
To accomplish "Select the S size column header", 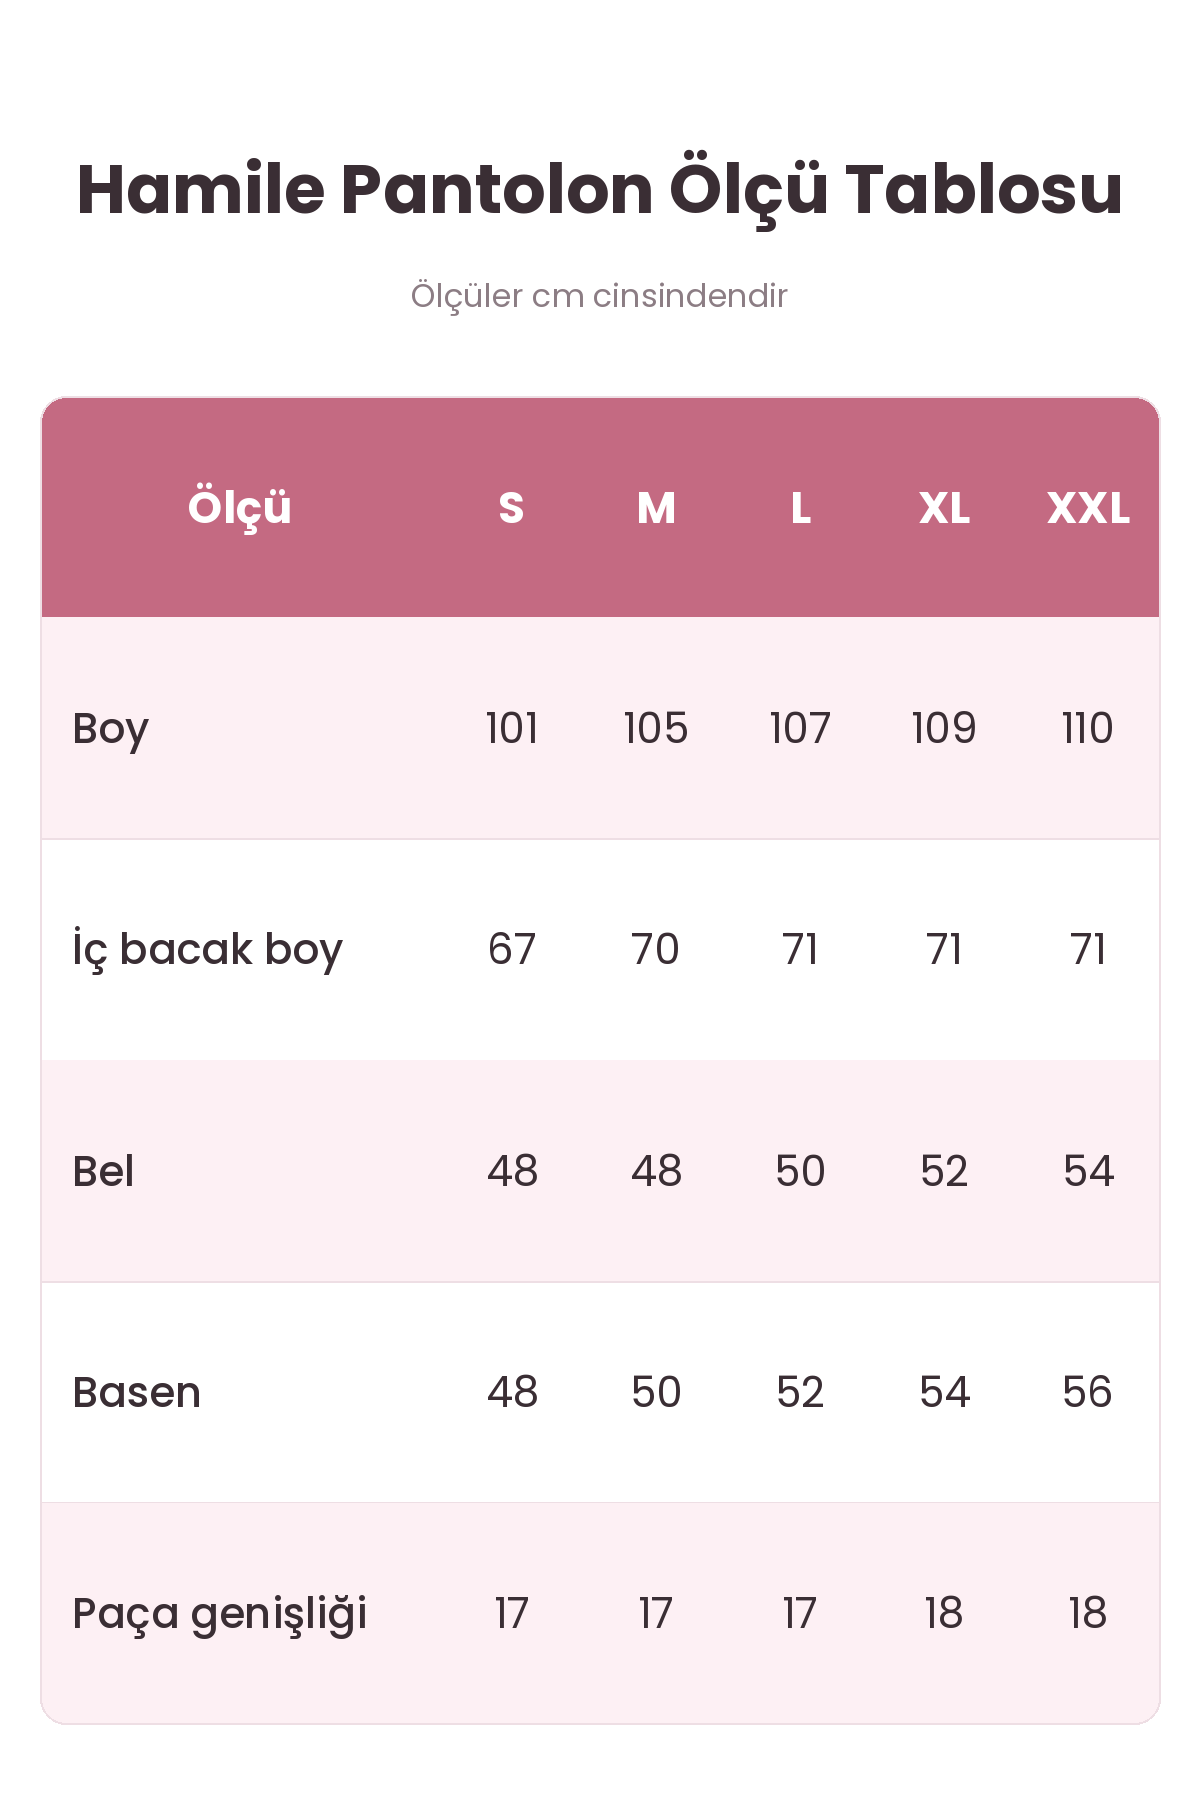I will click(512, 508).
